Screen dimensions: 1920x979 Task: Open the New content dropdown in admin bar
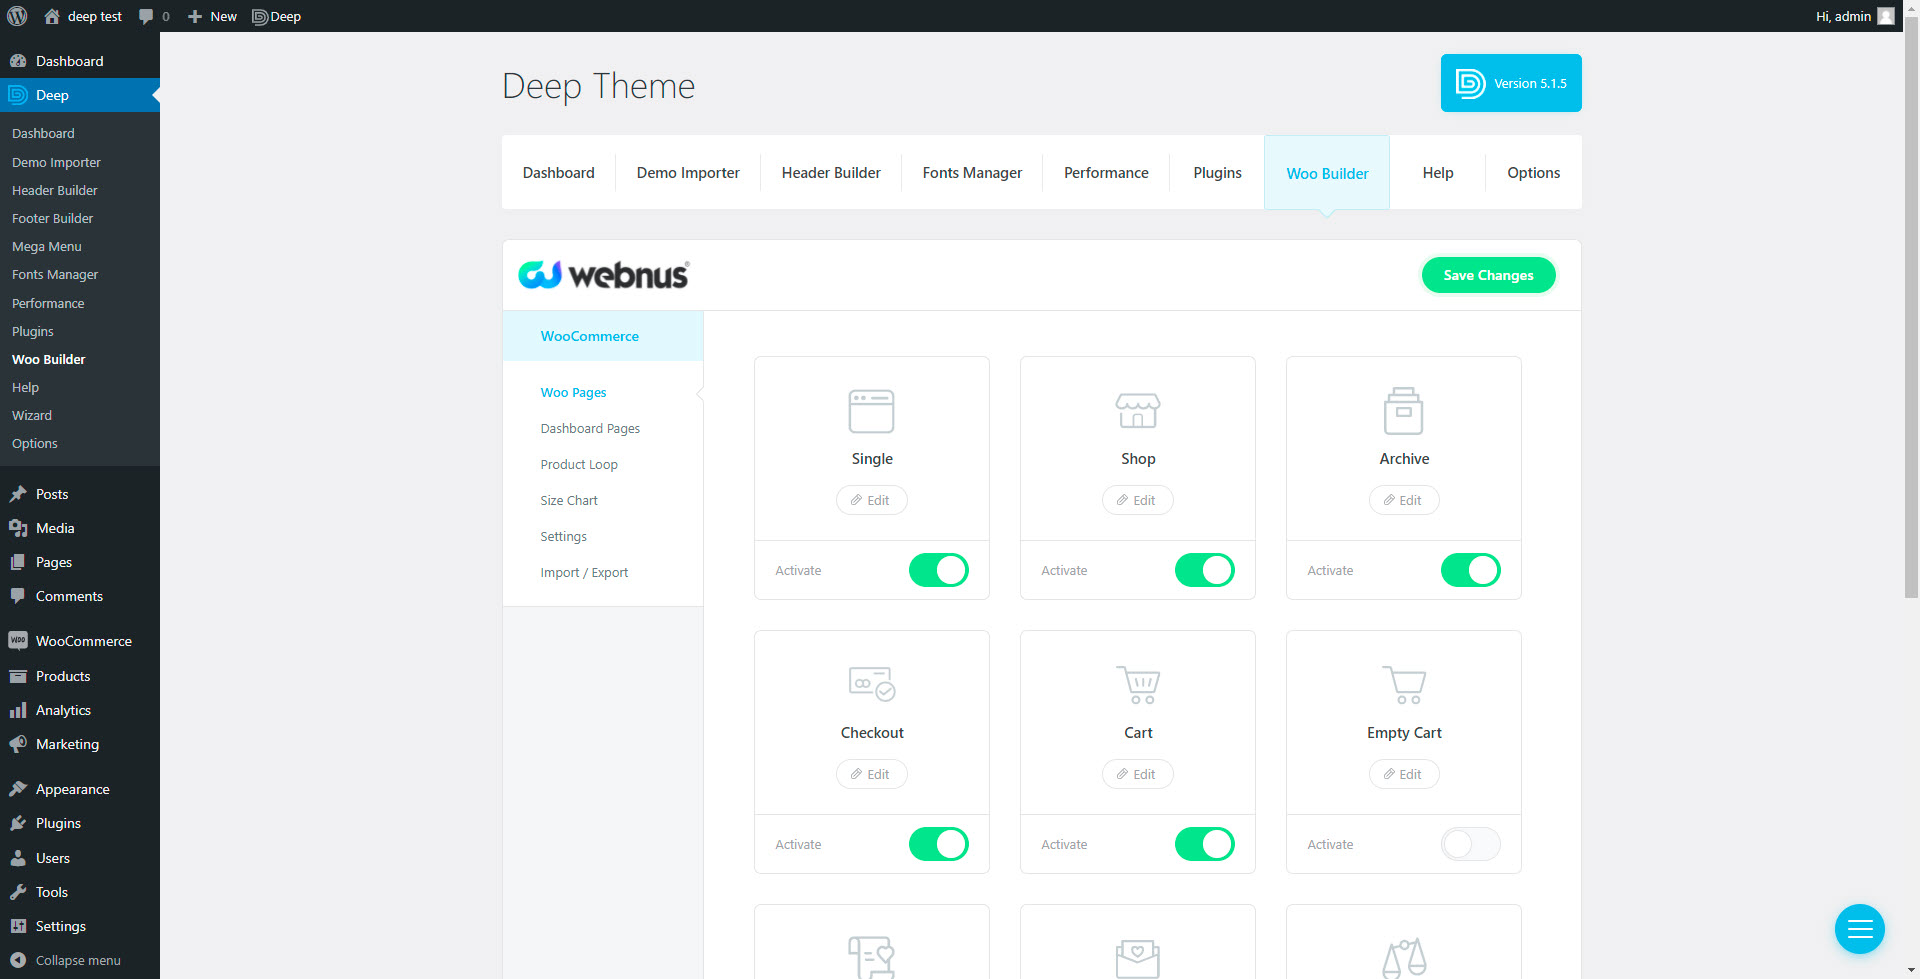[x=212, y=16]
